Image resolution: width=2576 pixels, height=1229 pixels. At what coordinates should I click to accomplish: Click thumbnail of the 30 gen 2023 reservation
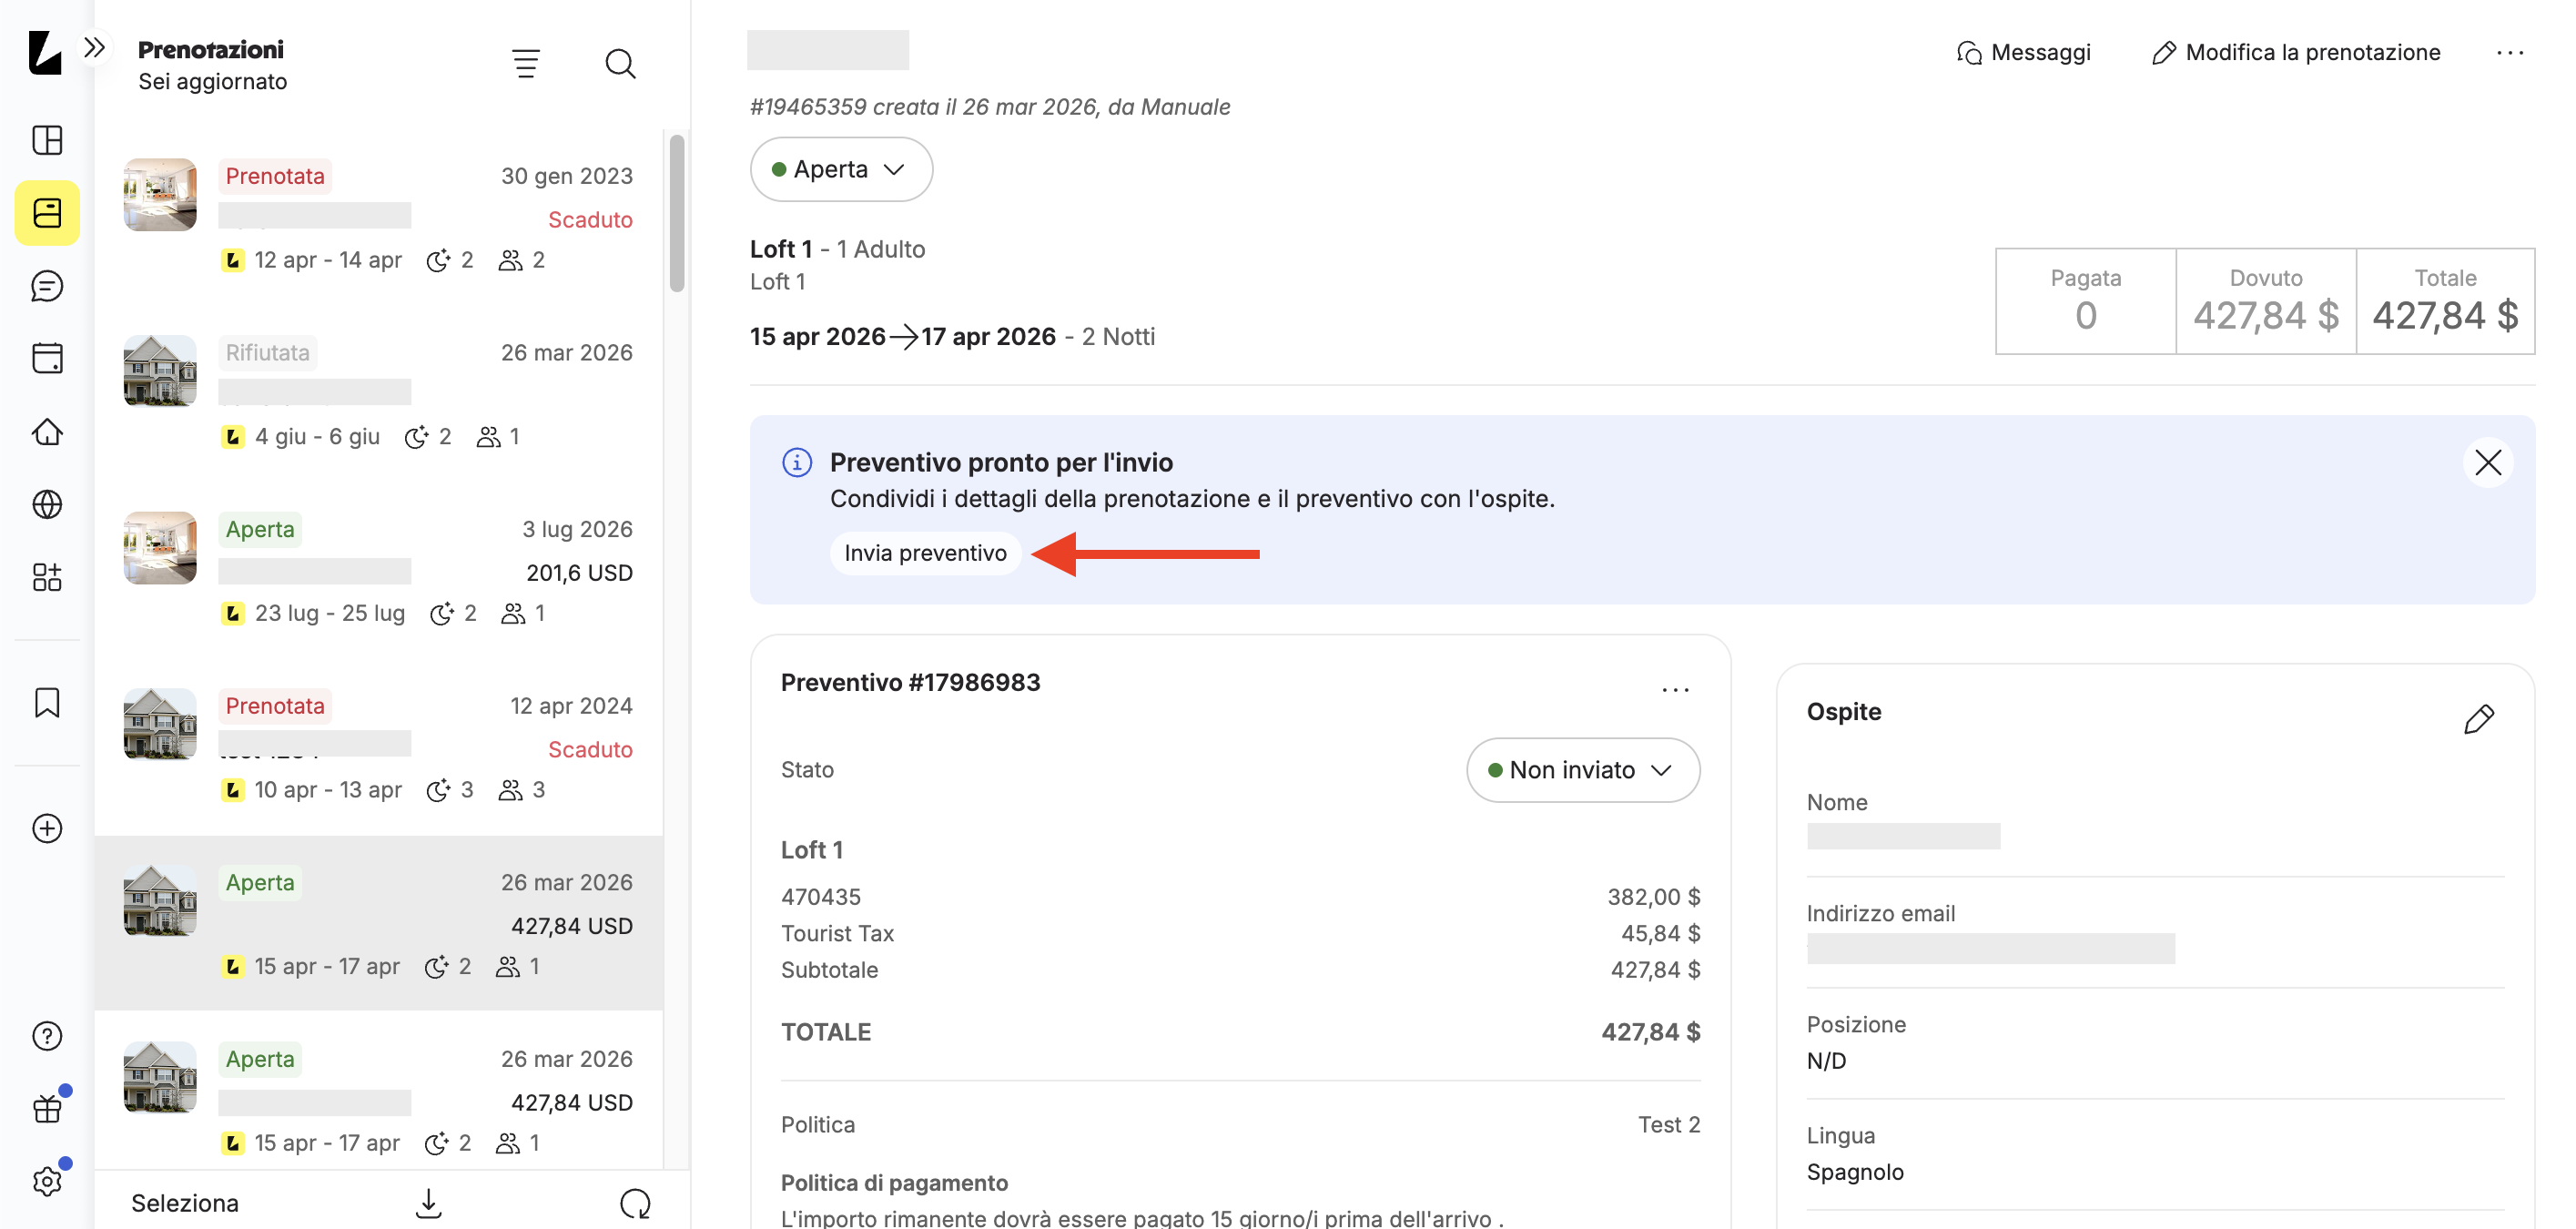pyautogui.click(x=160, y=195)
